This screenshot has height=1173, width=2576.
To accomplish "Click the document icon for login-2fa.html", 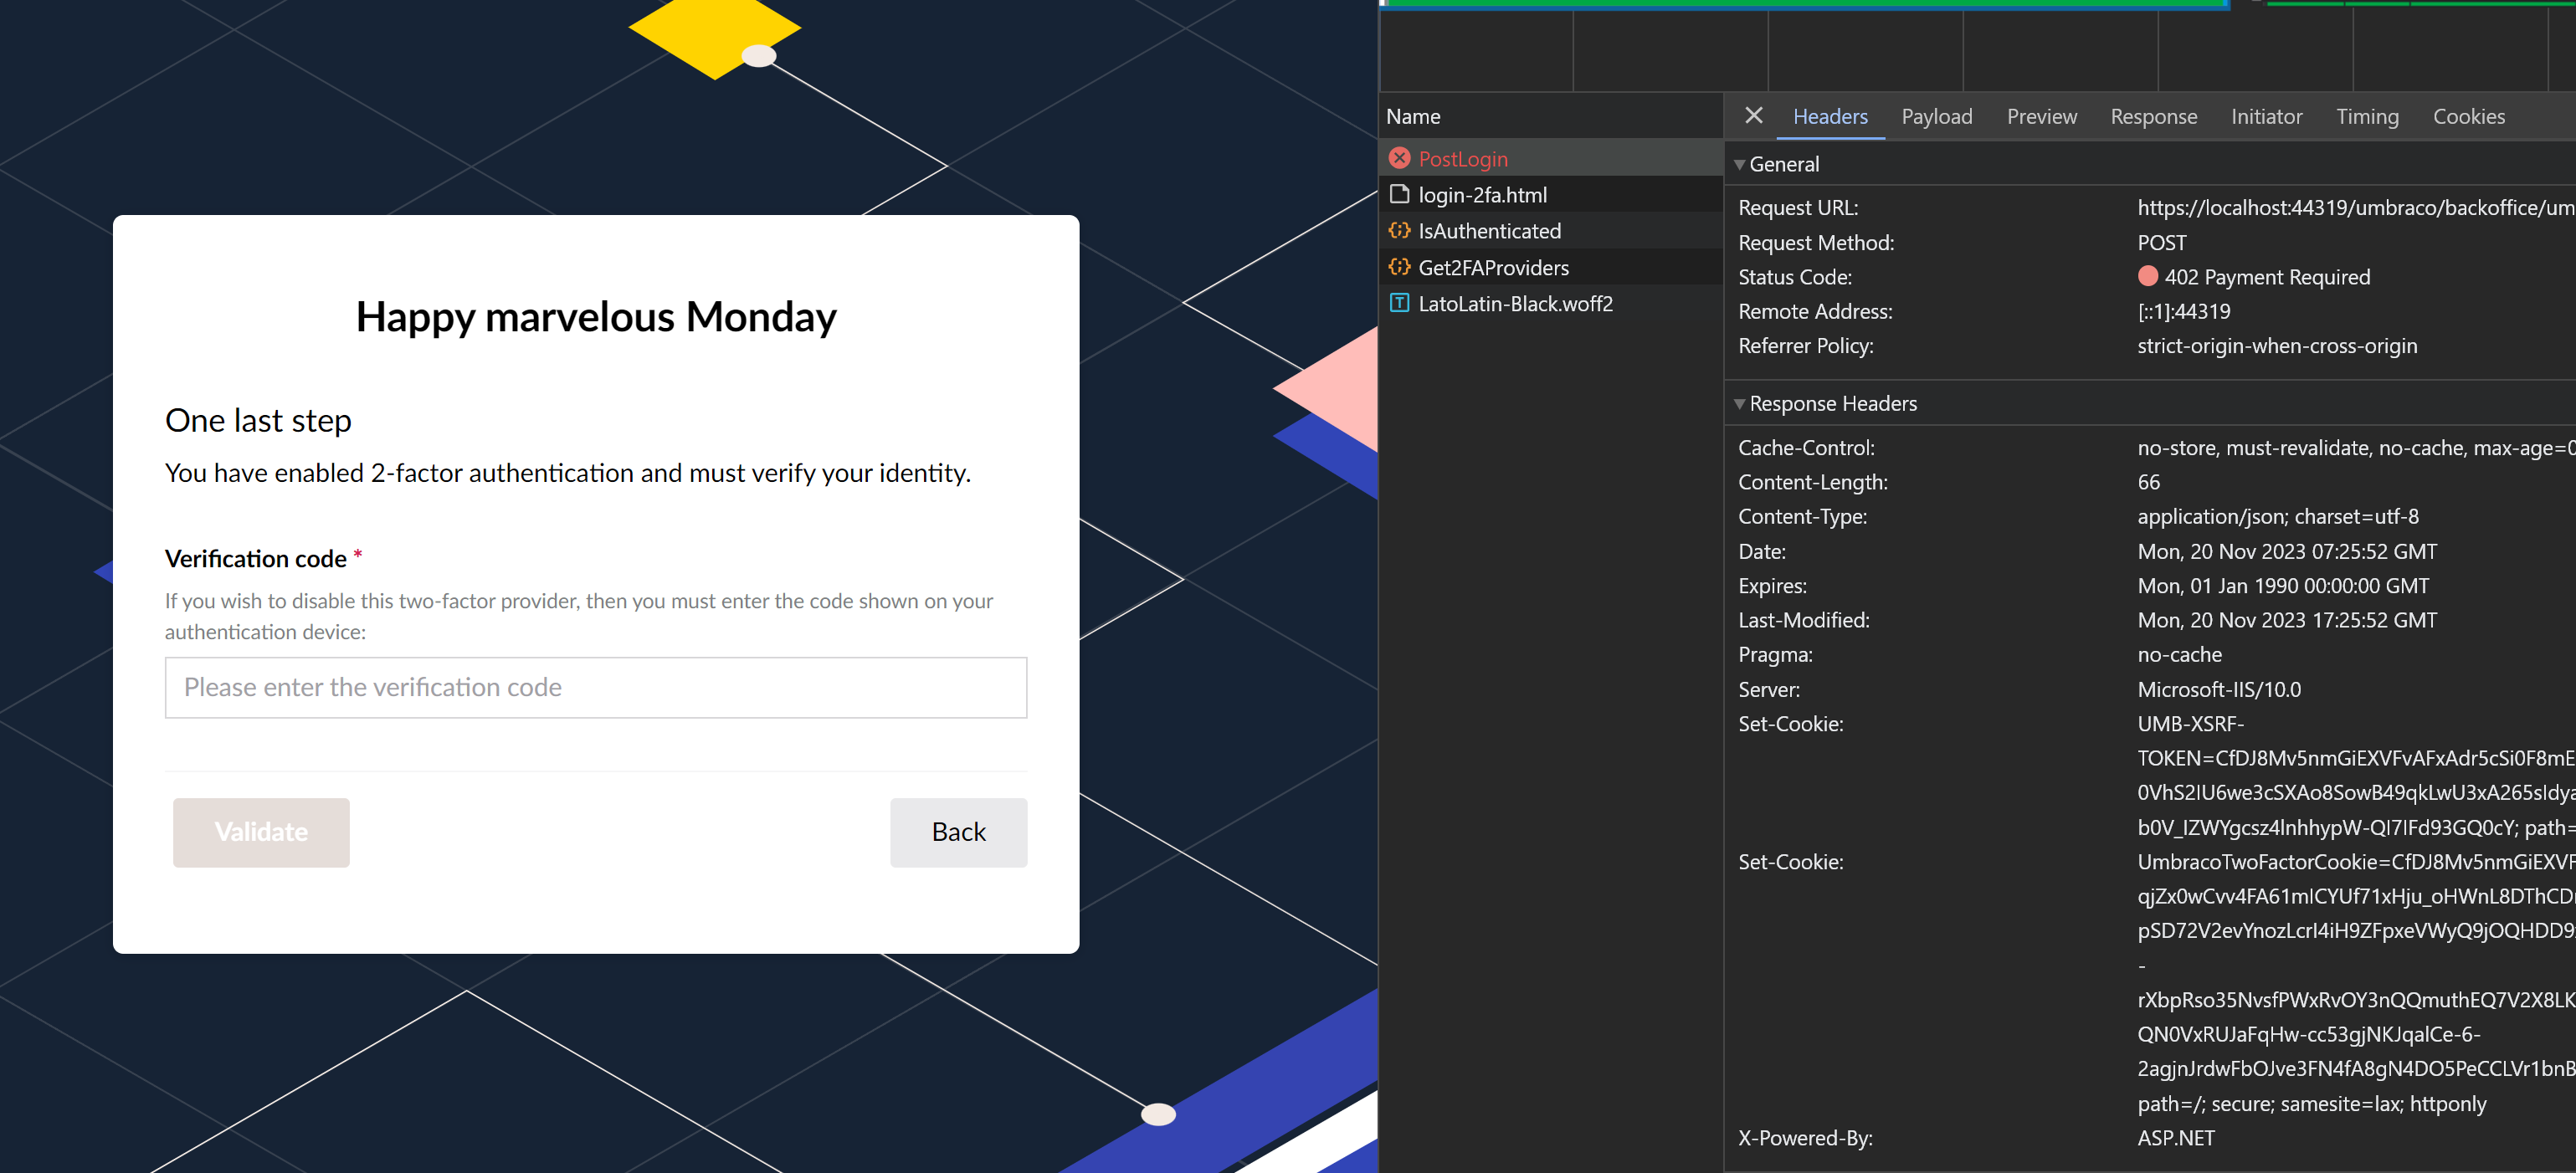I will tap(1399, 194).
